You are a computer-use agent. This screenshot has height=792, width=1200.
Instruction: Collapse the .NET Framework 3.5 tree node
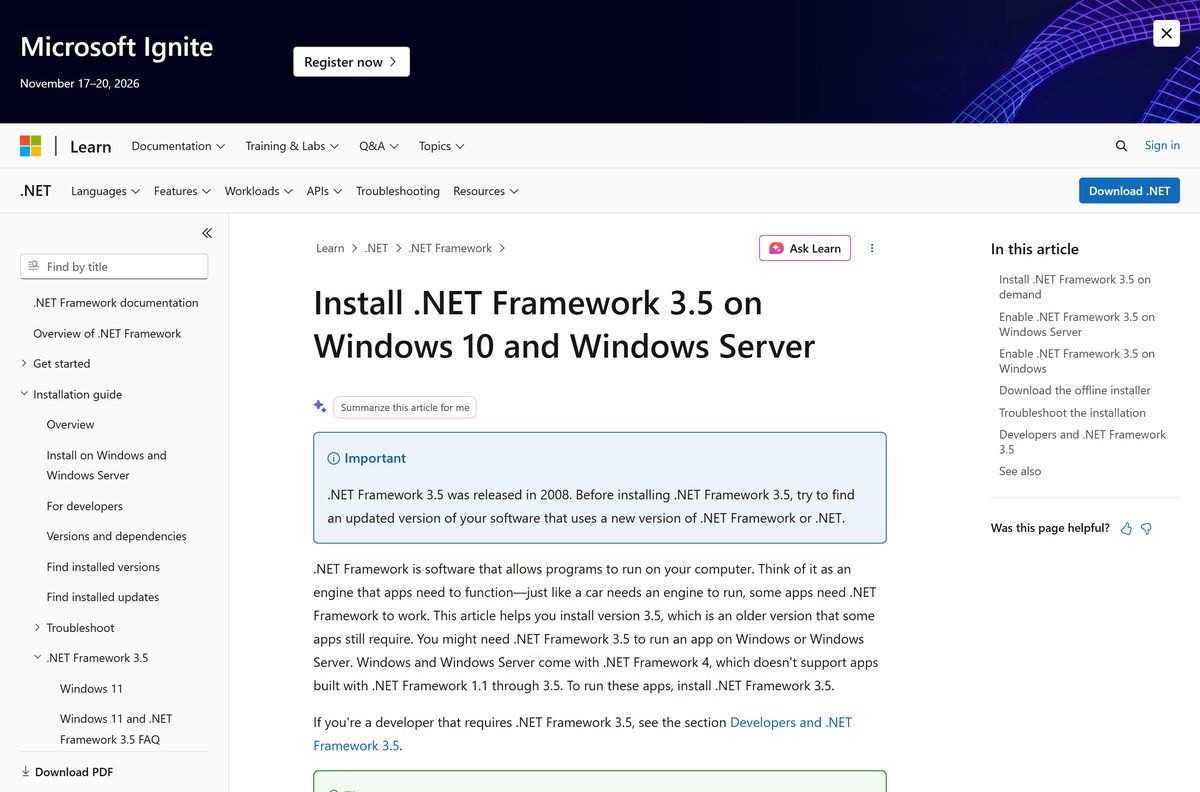tap(37, 658)
